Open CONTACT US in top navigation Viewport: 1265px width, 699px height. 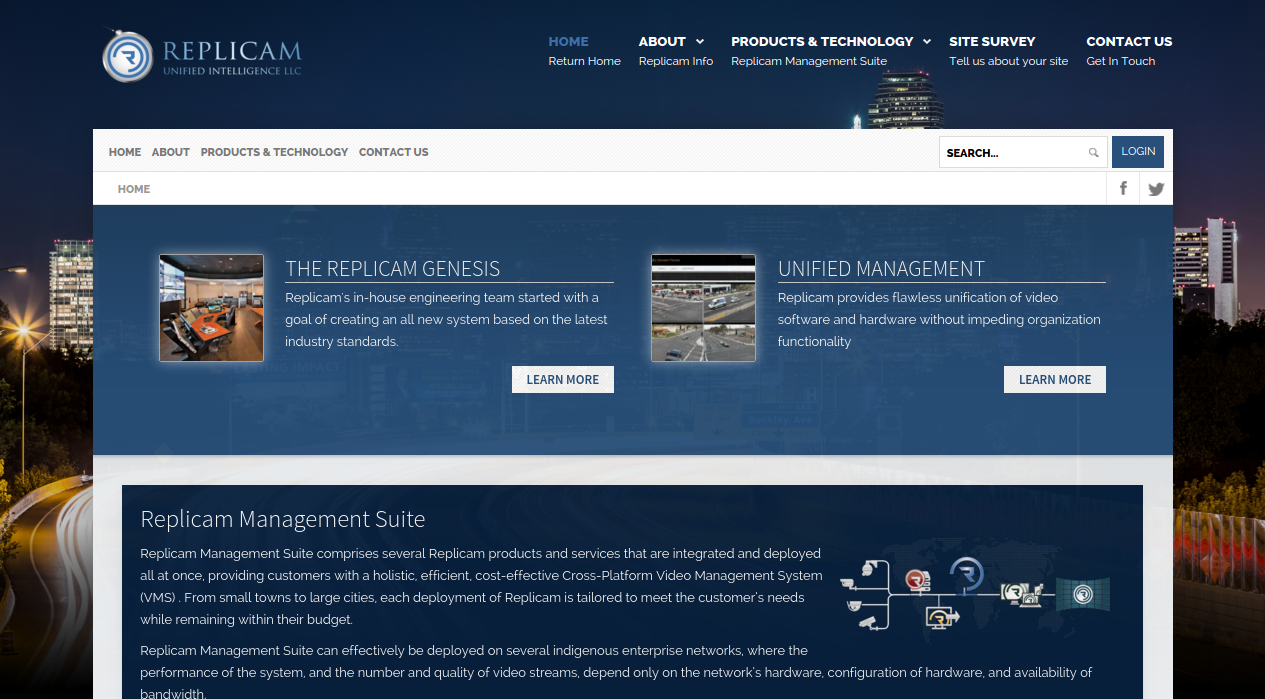pyautogui.click(x=1129, y=41)
